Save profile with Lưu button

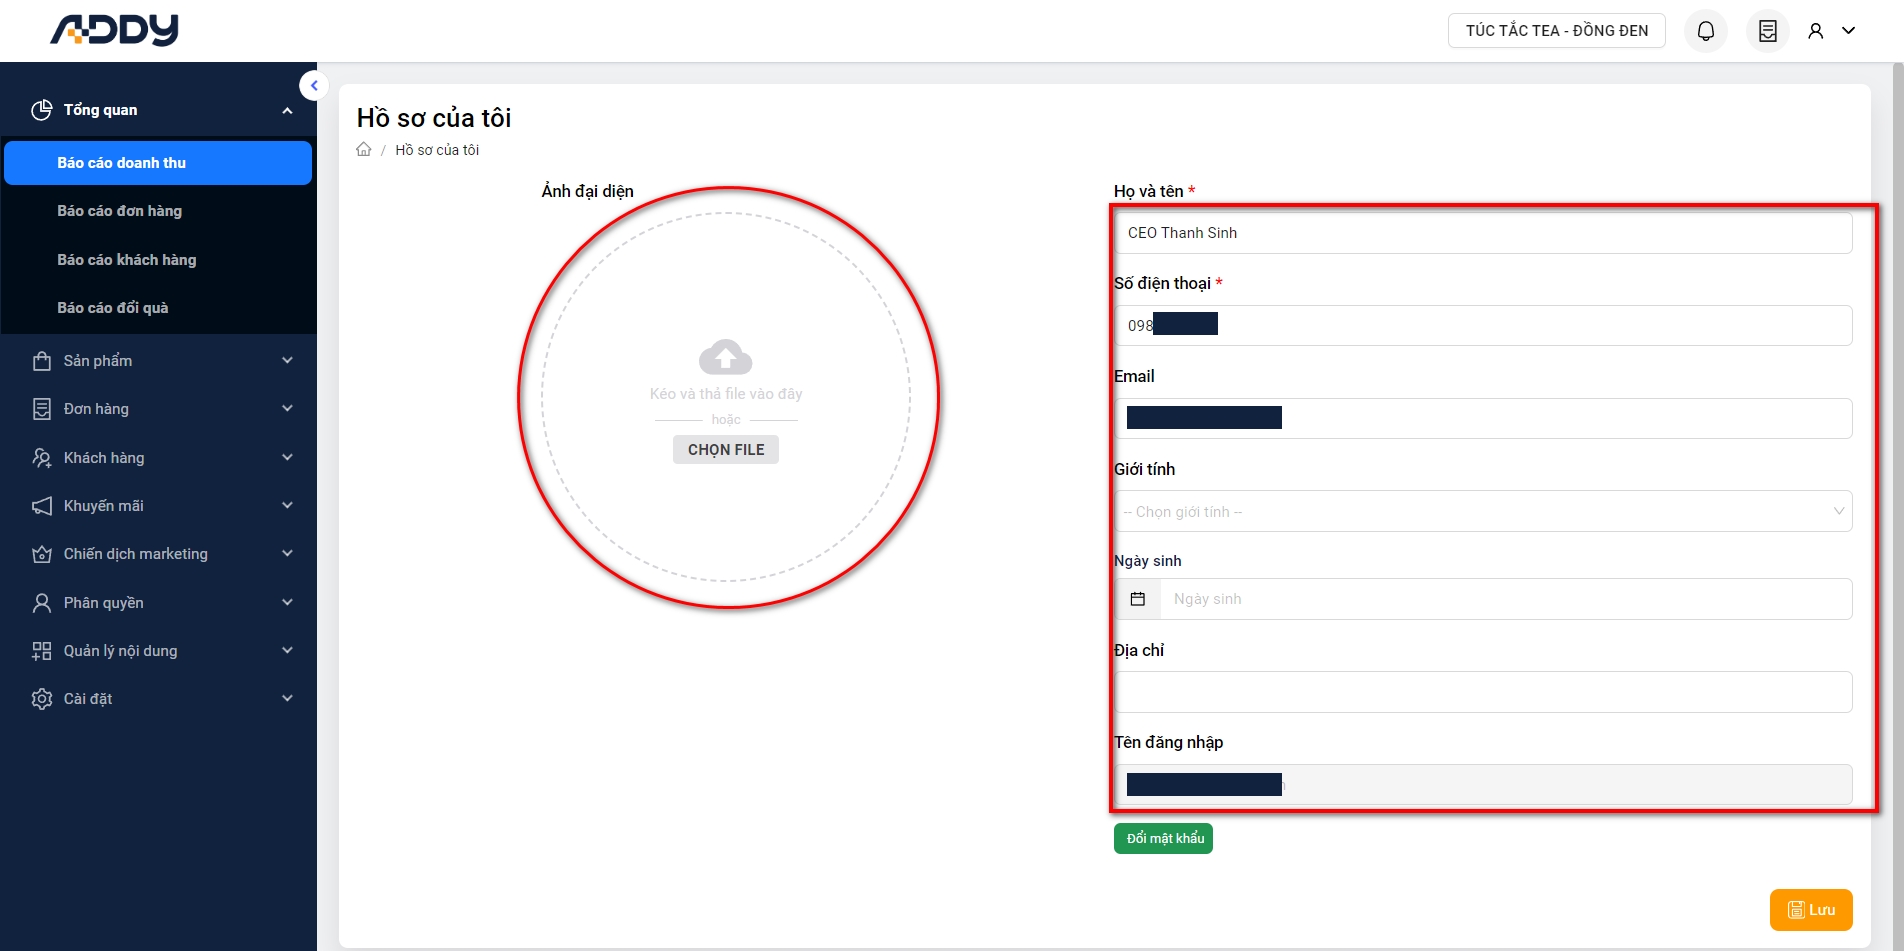tap(1810, 910)
